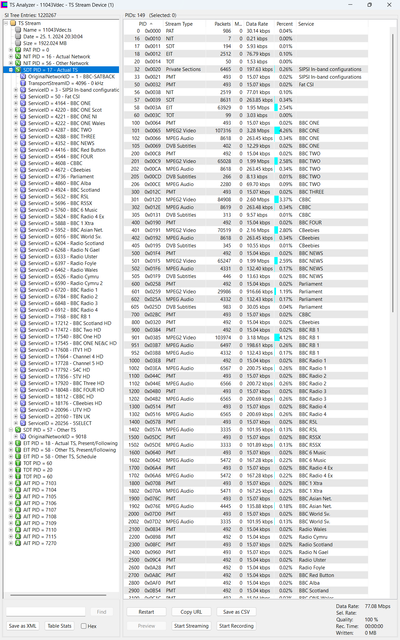Select PID 101 MPEG2 Video BBC ONE row
Image resolution: width=400 pixels, height=640 pixels.
[246, 131]
